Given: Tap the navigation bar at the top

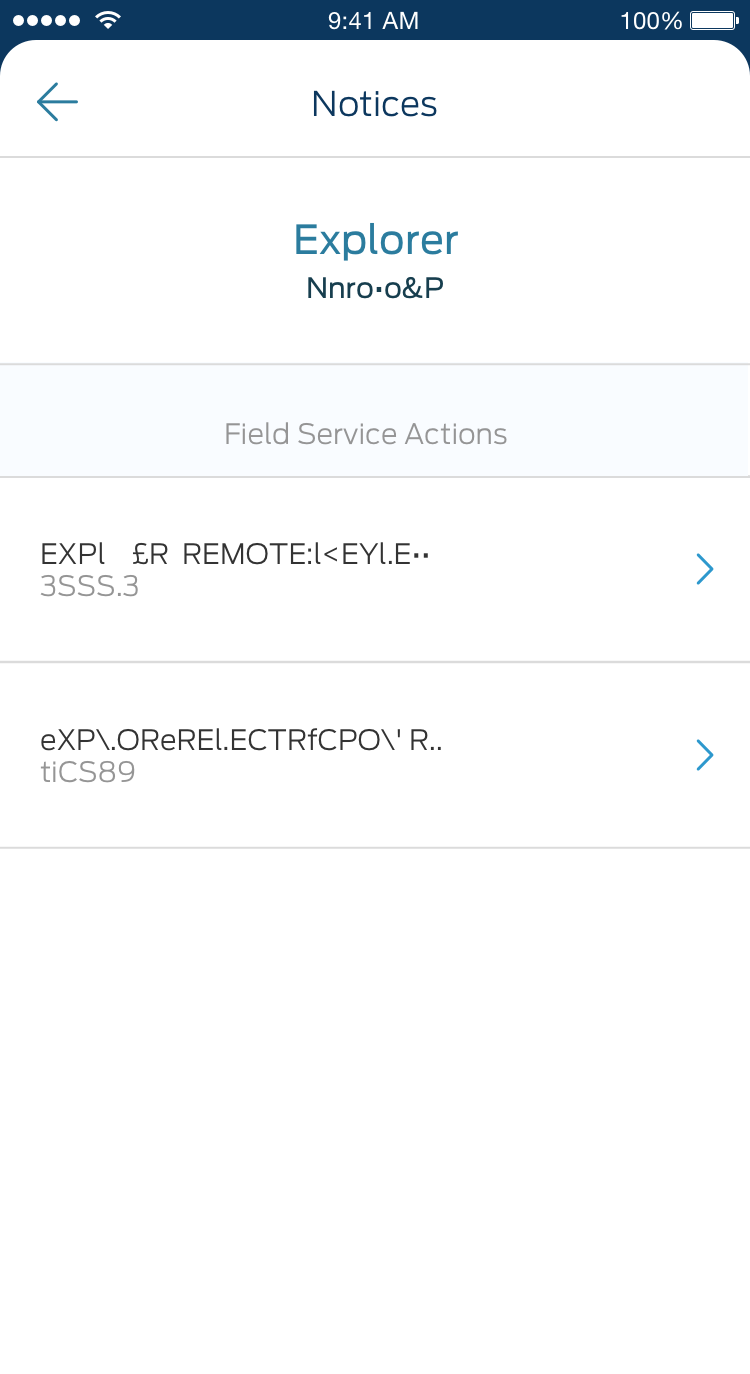Looking at the screenshot, I should pyautogui.click(x=374, y=101).
